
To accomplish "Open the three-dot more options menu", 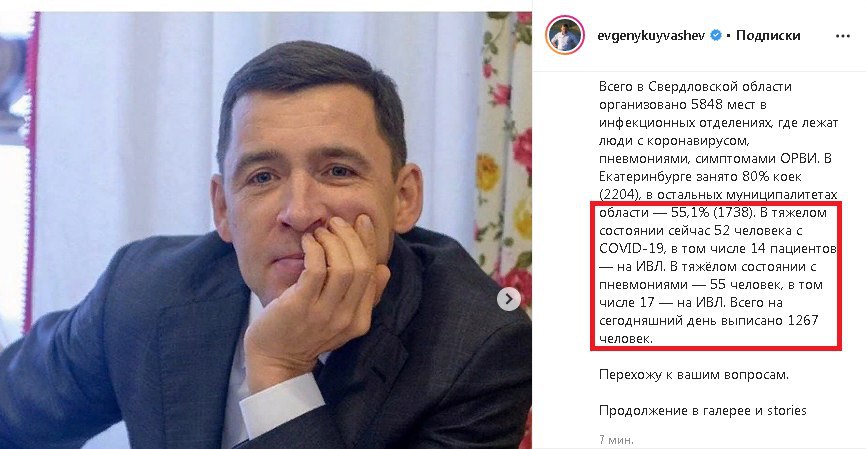I will point(842,36).
